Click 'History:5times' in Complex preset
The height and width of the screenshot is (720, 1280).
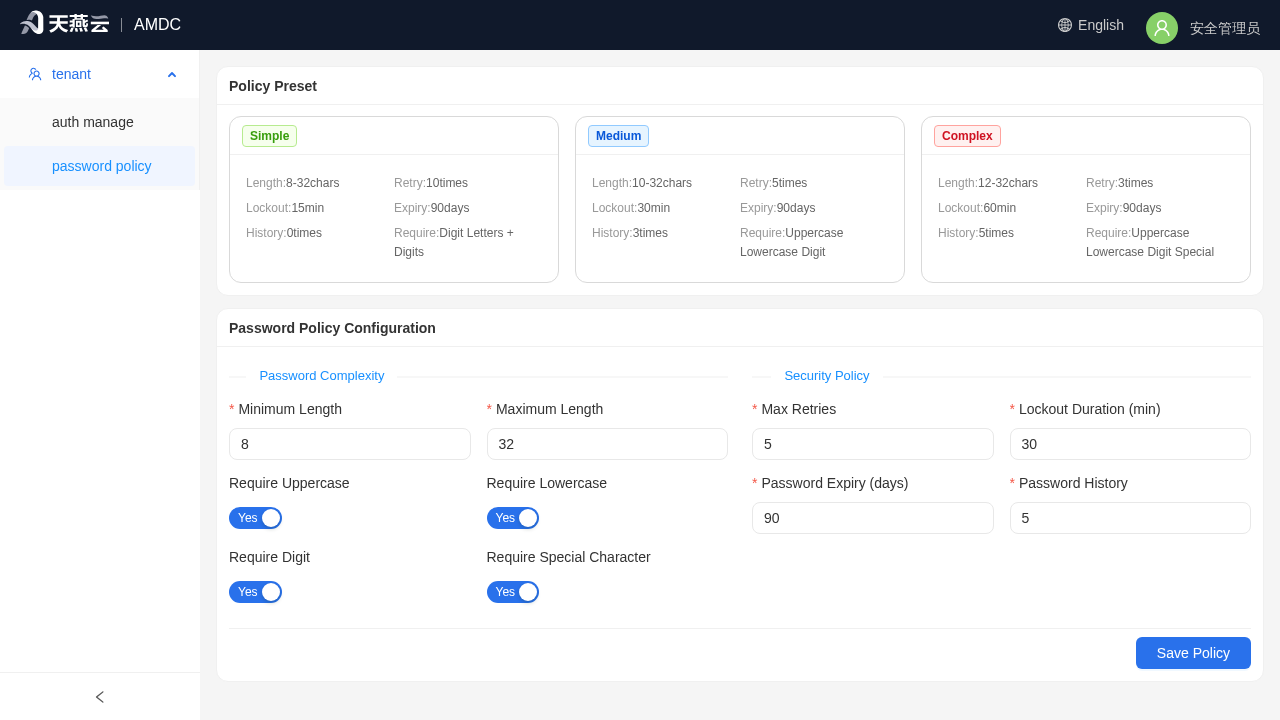tap(976, 233)
